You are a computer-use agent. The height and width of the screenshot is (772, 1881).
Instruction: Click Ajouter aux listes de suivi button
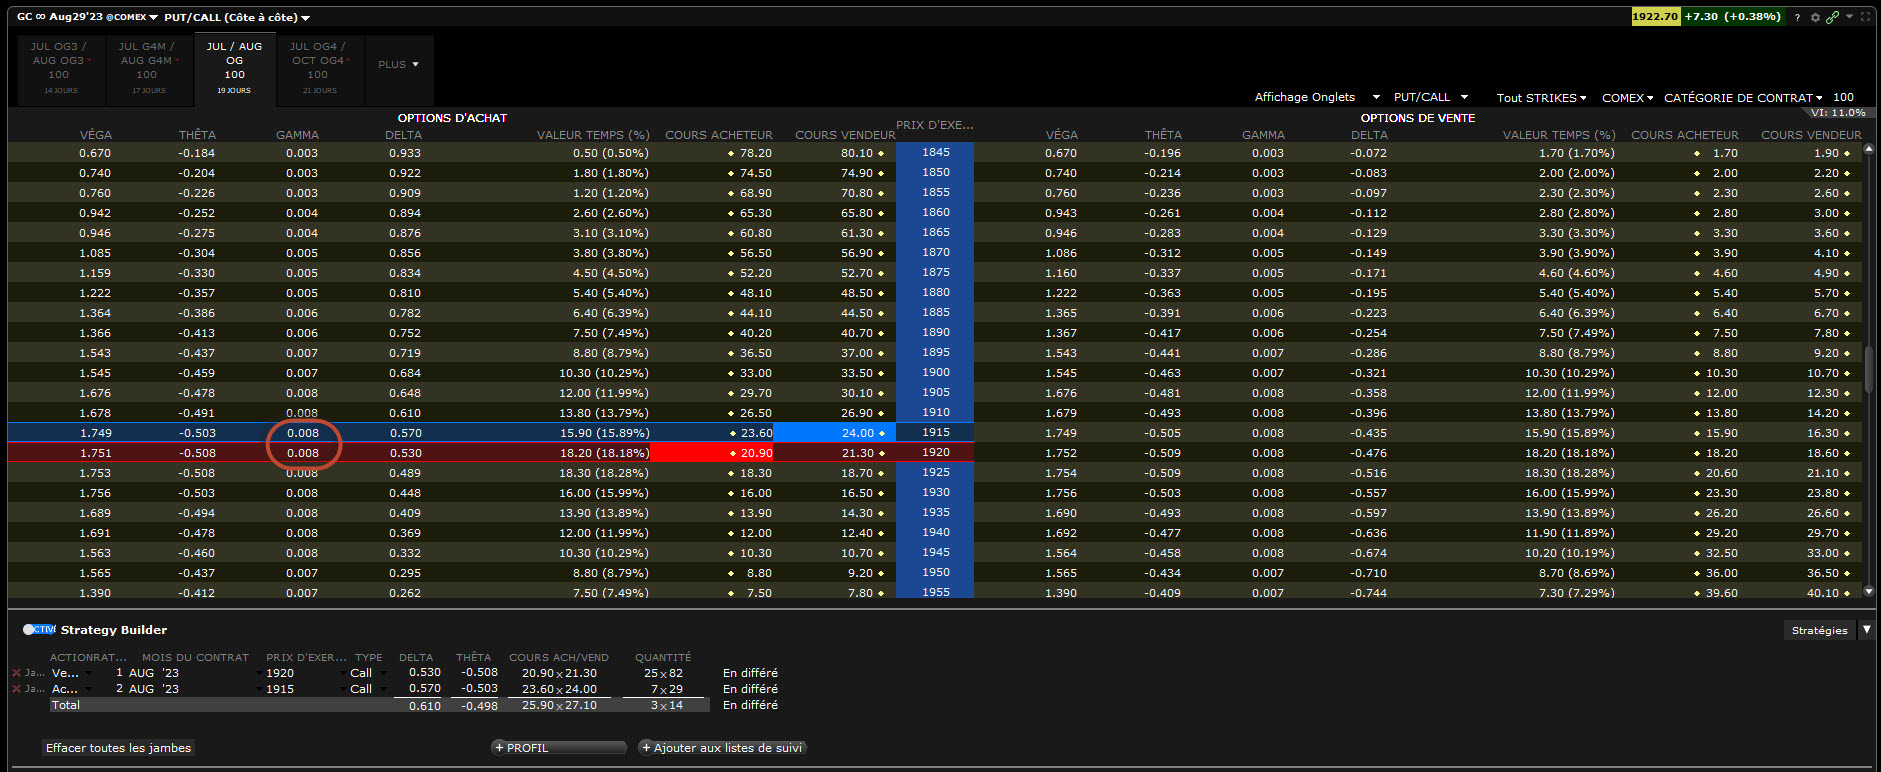click(722, 748)
